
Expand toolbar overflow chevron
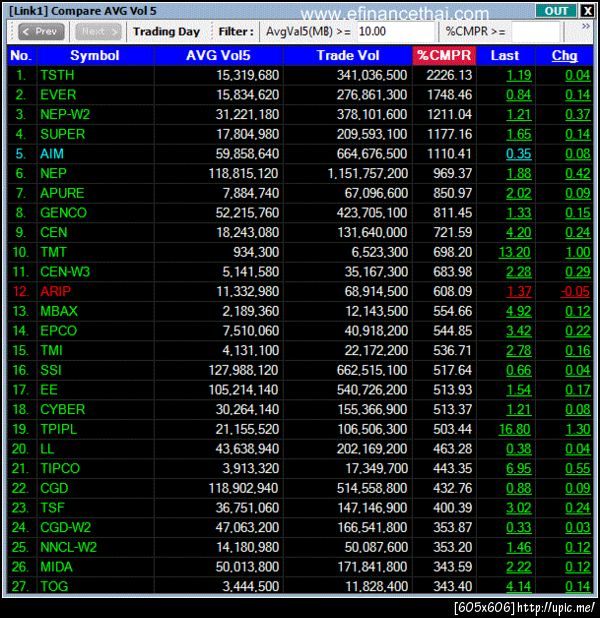586,26
